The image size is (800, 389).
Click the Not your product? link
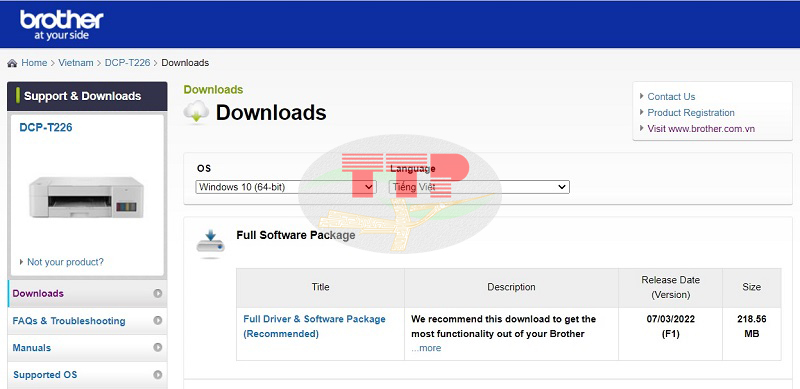click(65, 262)
